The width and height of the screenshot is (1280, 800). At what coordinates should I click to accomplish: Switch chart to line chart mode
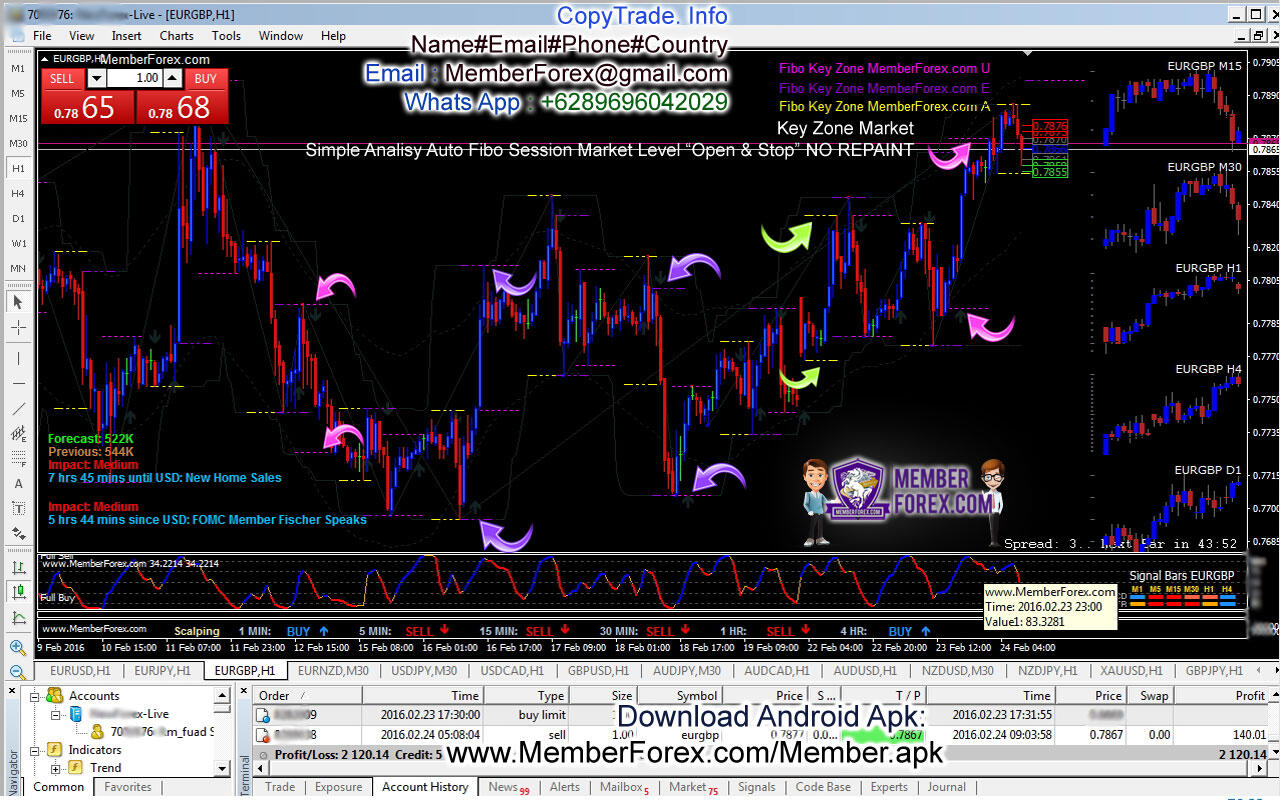[x=18, y=617]
